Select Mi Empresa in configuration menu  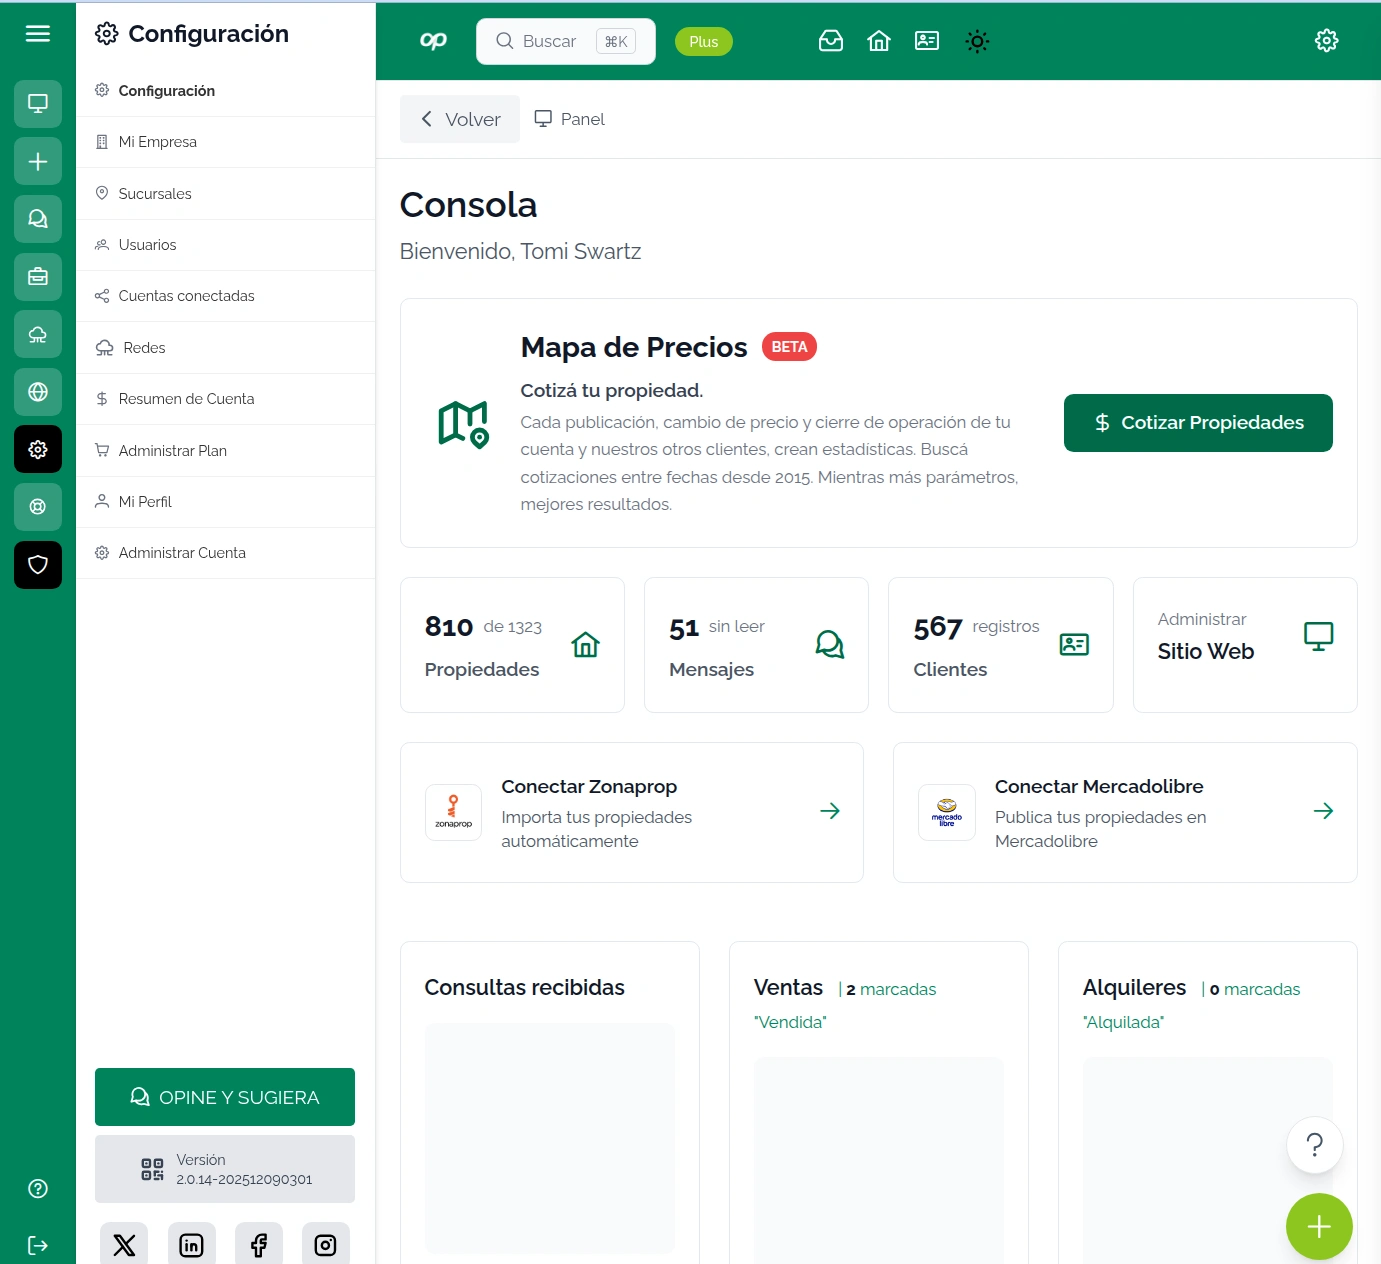tap(158, 142)
